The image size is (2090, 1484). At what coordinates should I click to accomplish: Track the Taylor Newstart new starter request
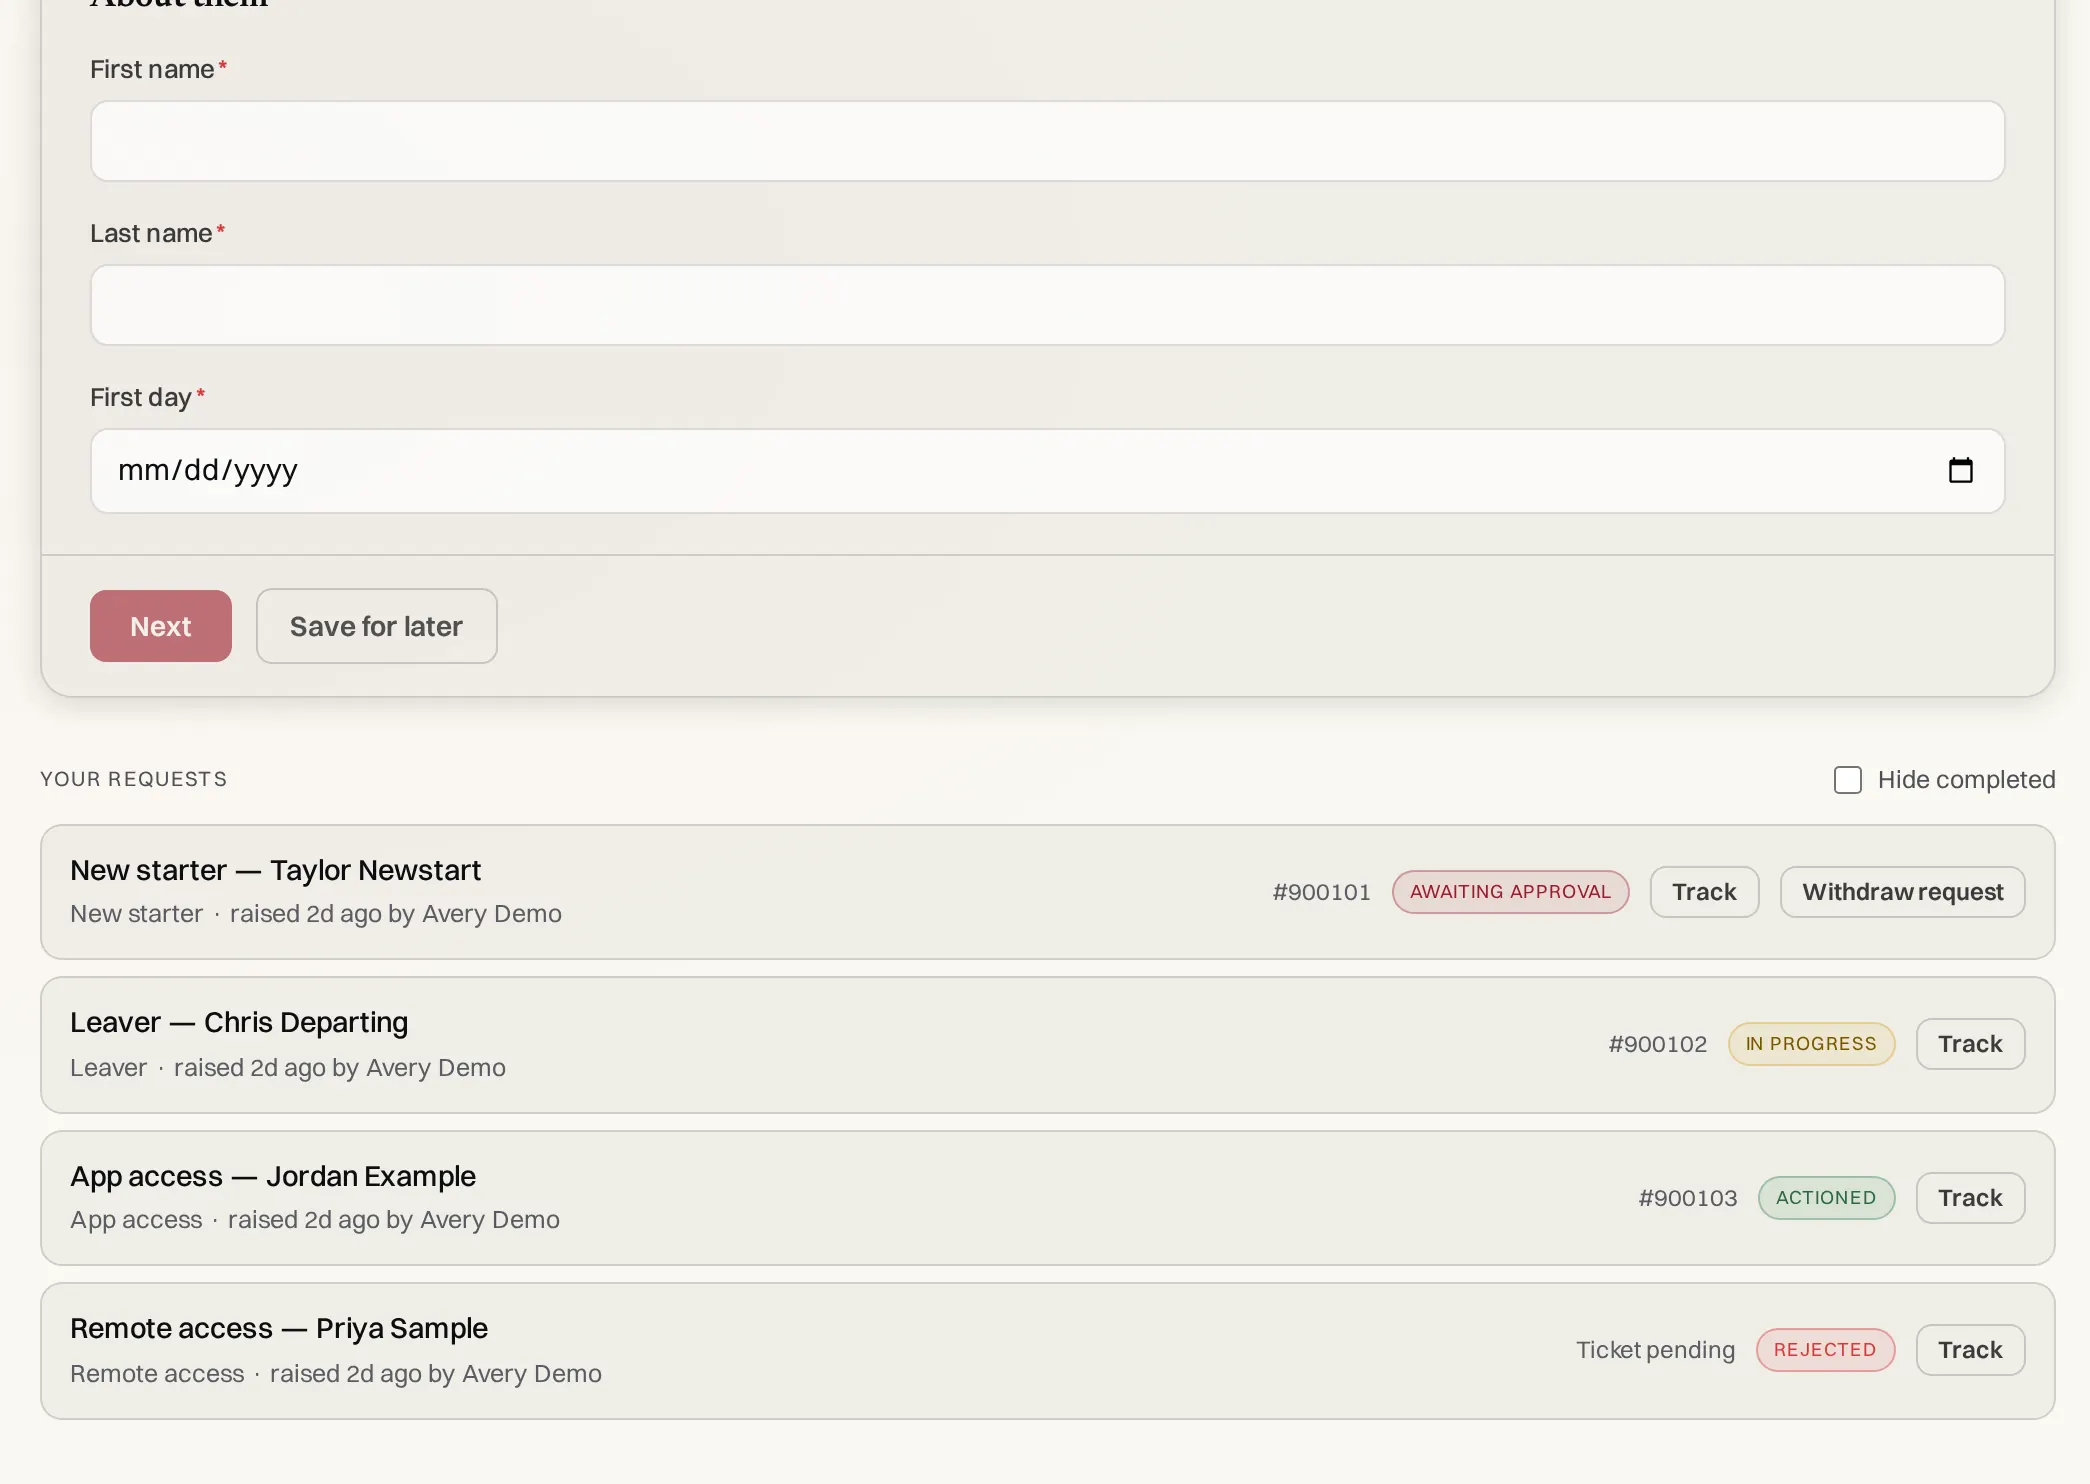[x=1704, y=892]
